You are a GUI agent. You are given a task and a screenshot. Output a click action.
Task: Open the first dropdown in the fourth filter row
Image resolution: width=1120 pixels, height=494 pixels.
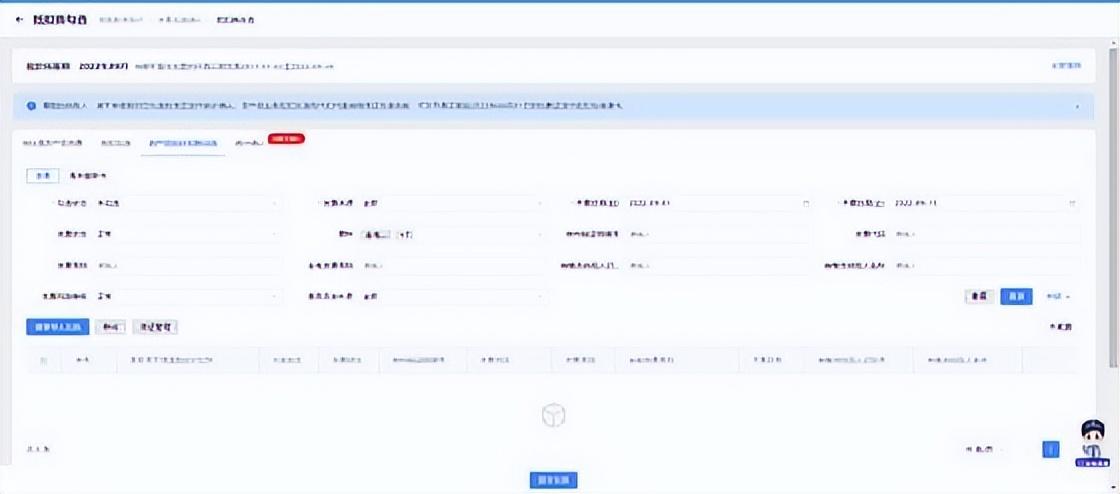(x=187, y=296)
